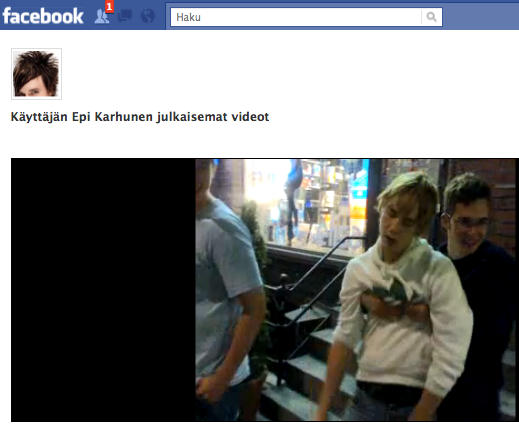Click the lit shop window in video
This screenshot has width=519, height=425.
307,203
